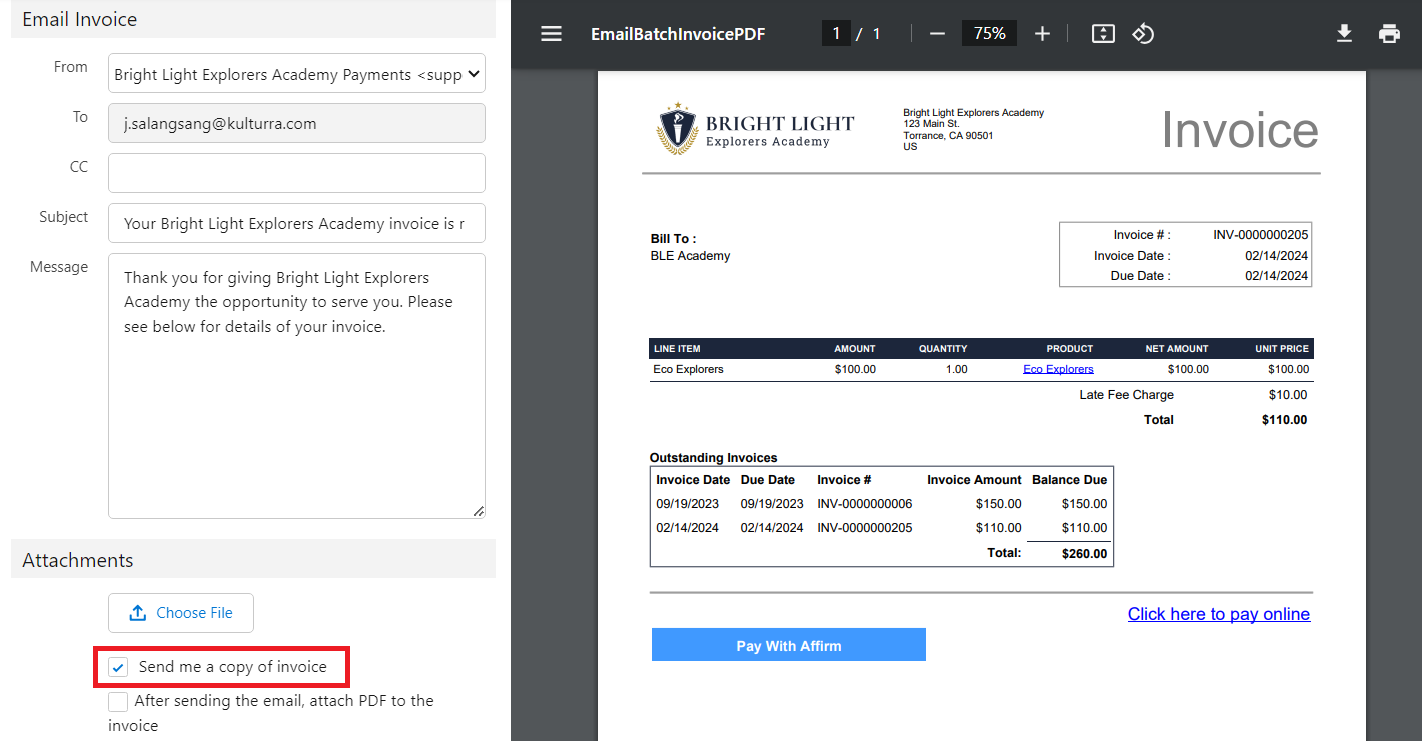The image size is (1422, 741).
Task: Click the Bill To label
Action: tap(674, 239)
